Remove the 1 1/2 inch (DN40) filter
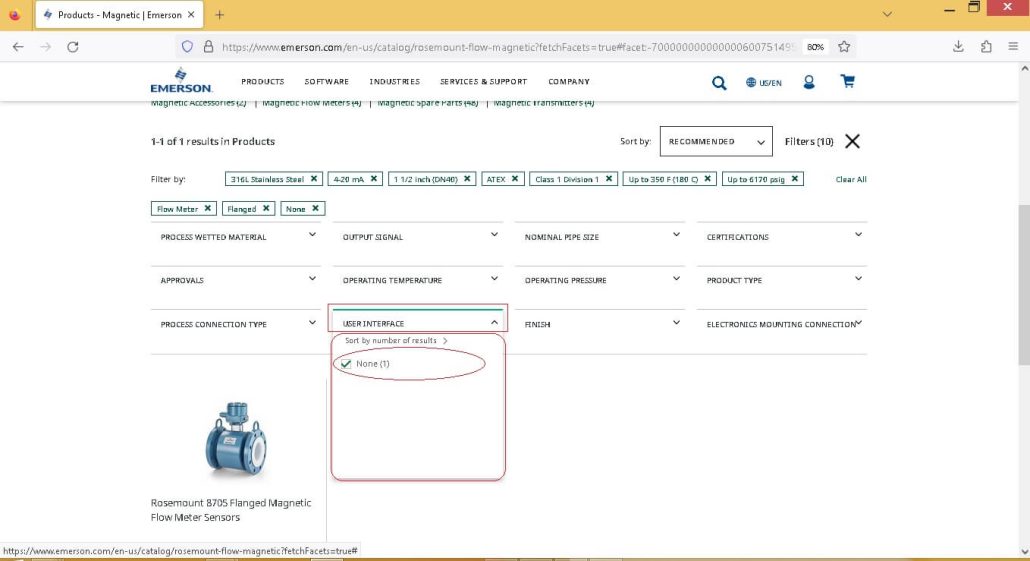The width and height of the screenshot is (1030, 561). pos(467,179)
